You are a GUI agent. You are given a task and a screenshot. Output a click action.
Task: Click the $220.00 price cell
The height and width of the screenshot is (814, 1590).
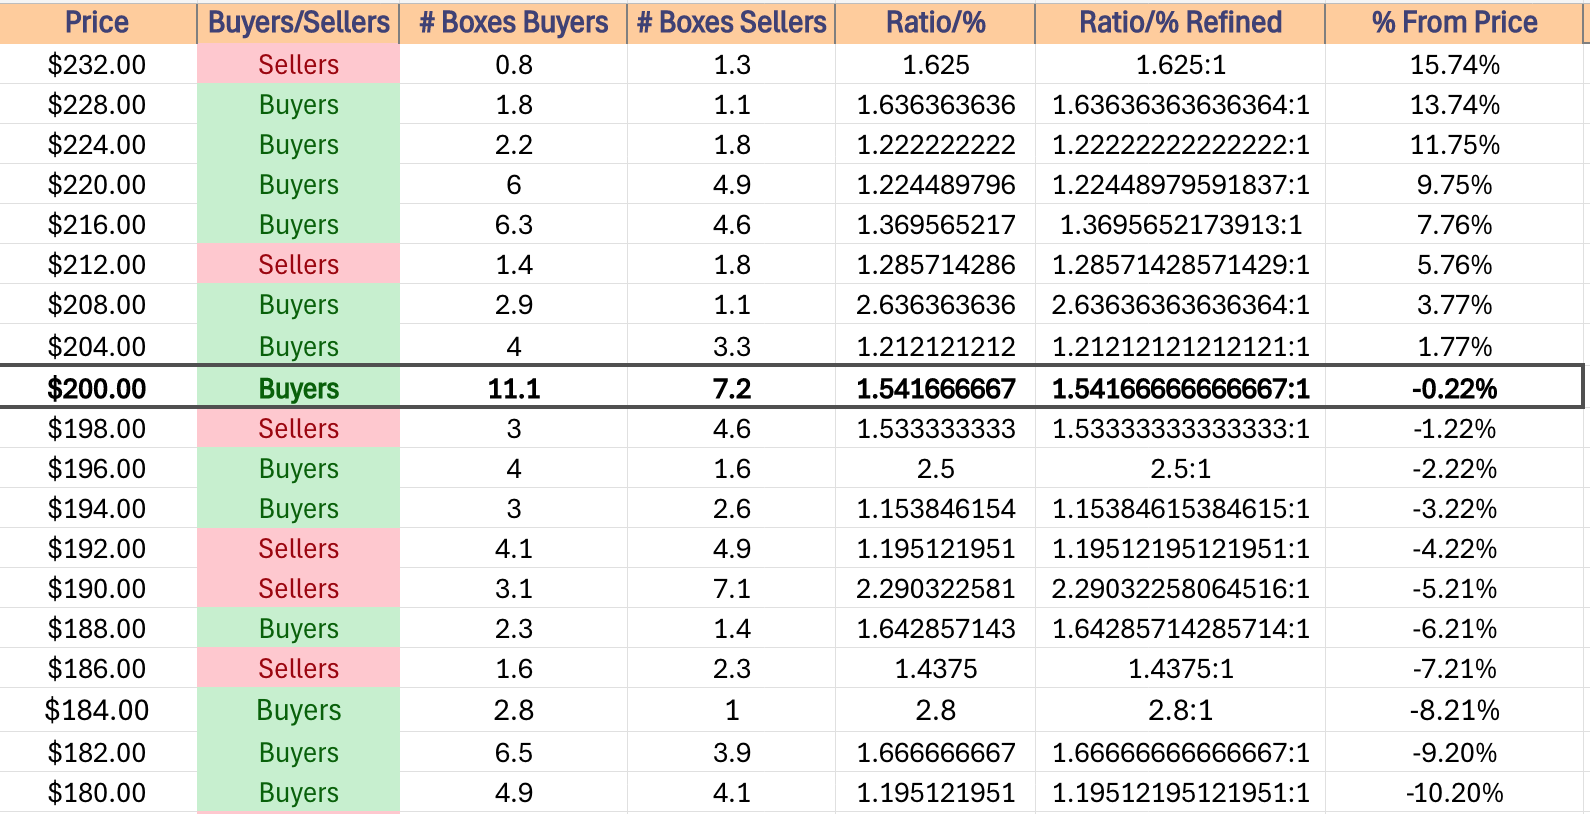pos(97,185)
